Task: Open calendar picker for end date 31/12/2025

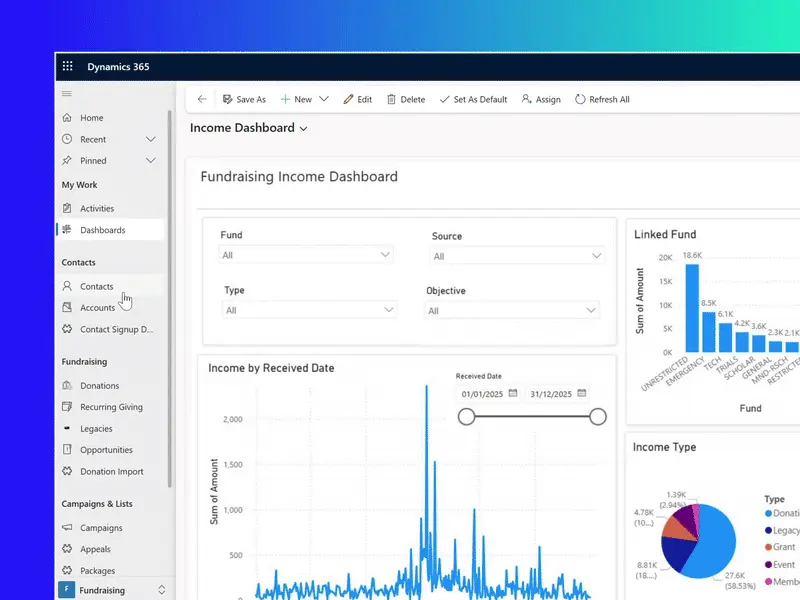Action: tap(582, 394)
